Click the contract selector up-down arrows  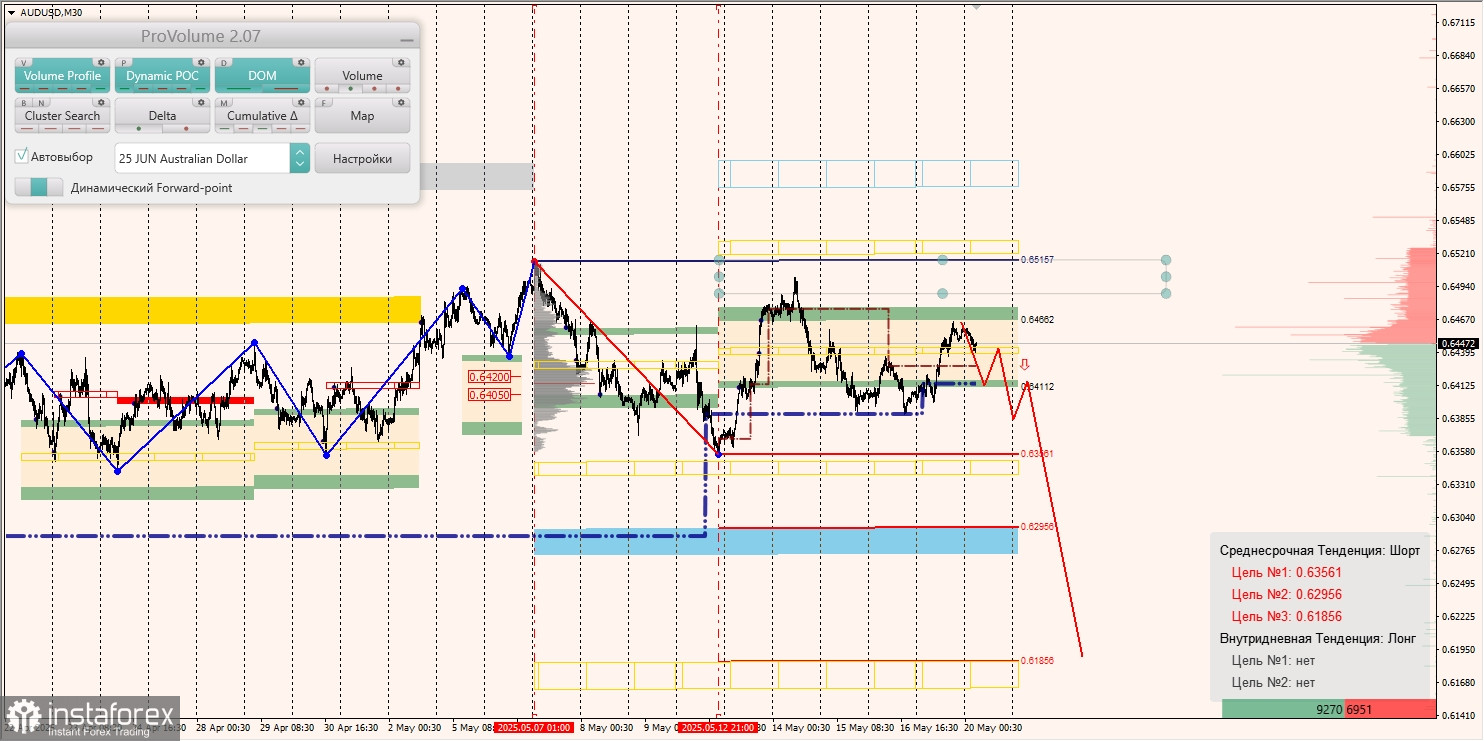[x=300, y=158]
